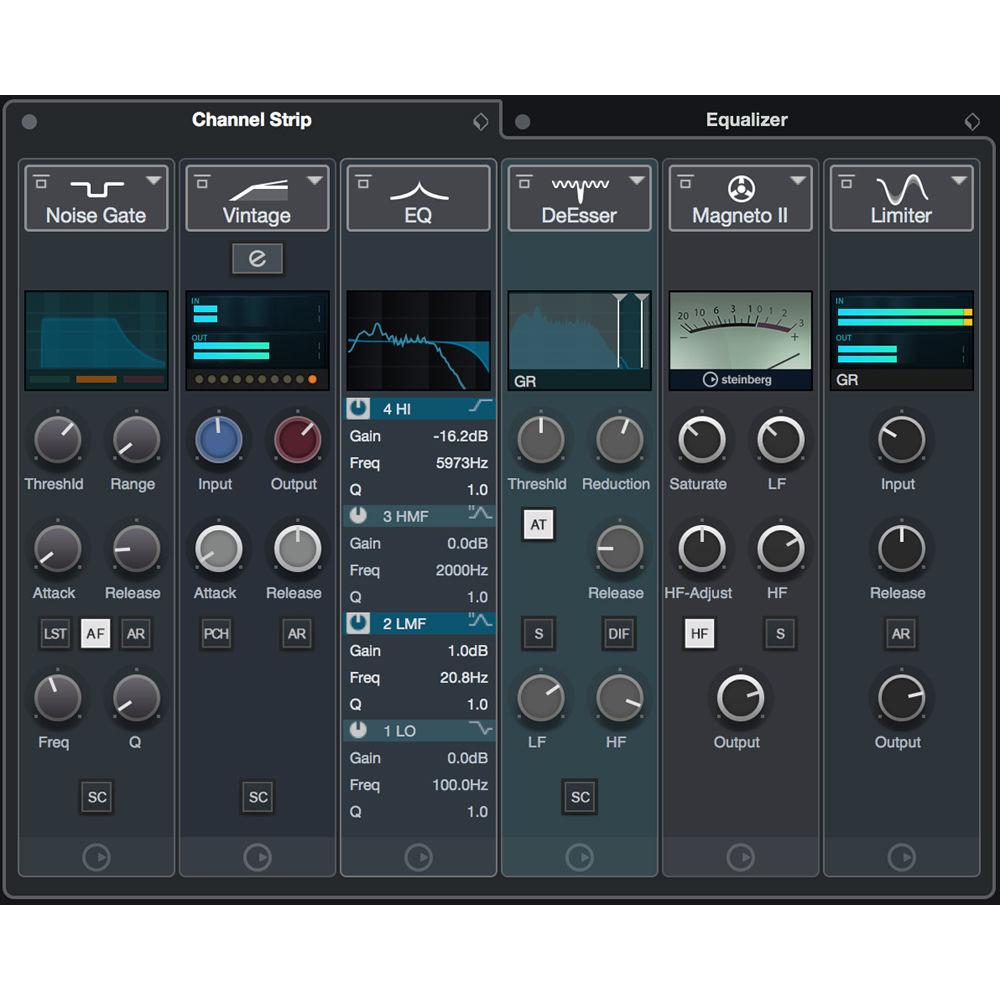Screen dimensions: 1000x1000
Task: Enable the AT button on the DeEsser
Action: pyautogui.click(x=538, y=524)
